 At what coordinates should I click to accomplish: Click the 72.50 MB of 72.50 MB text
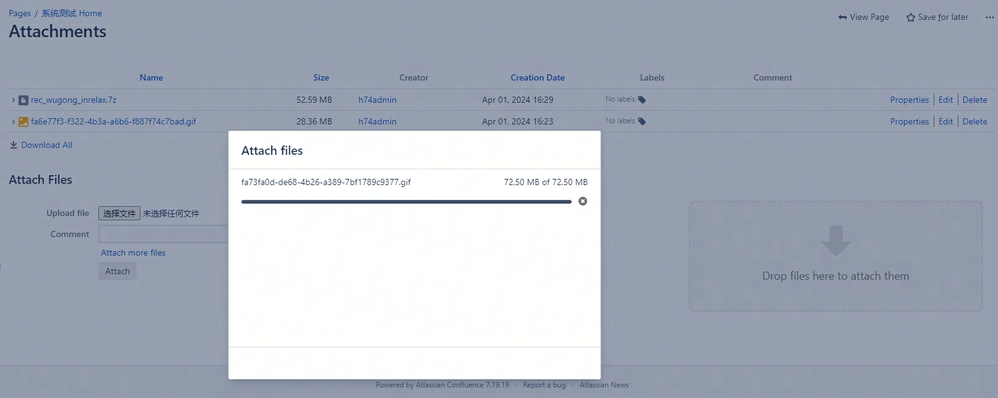click(x=545, y=182)
